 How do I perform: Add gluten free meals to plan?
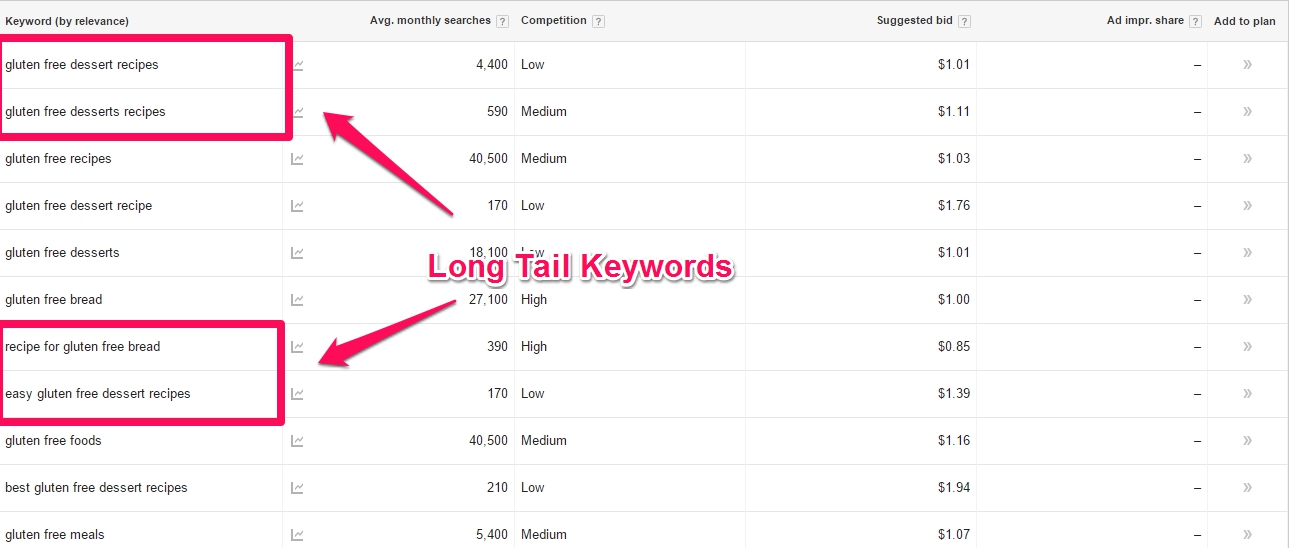pos(1247,535)
